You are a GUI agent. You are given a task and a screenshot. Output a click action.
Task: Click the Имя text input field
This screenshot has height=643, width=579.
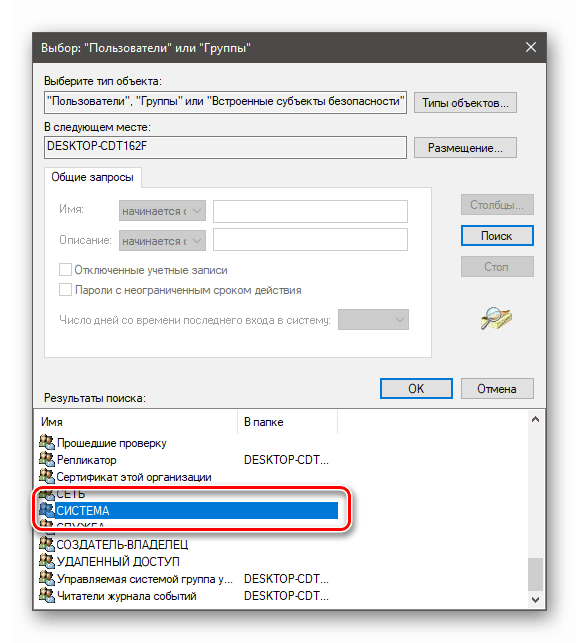[310, 211]
